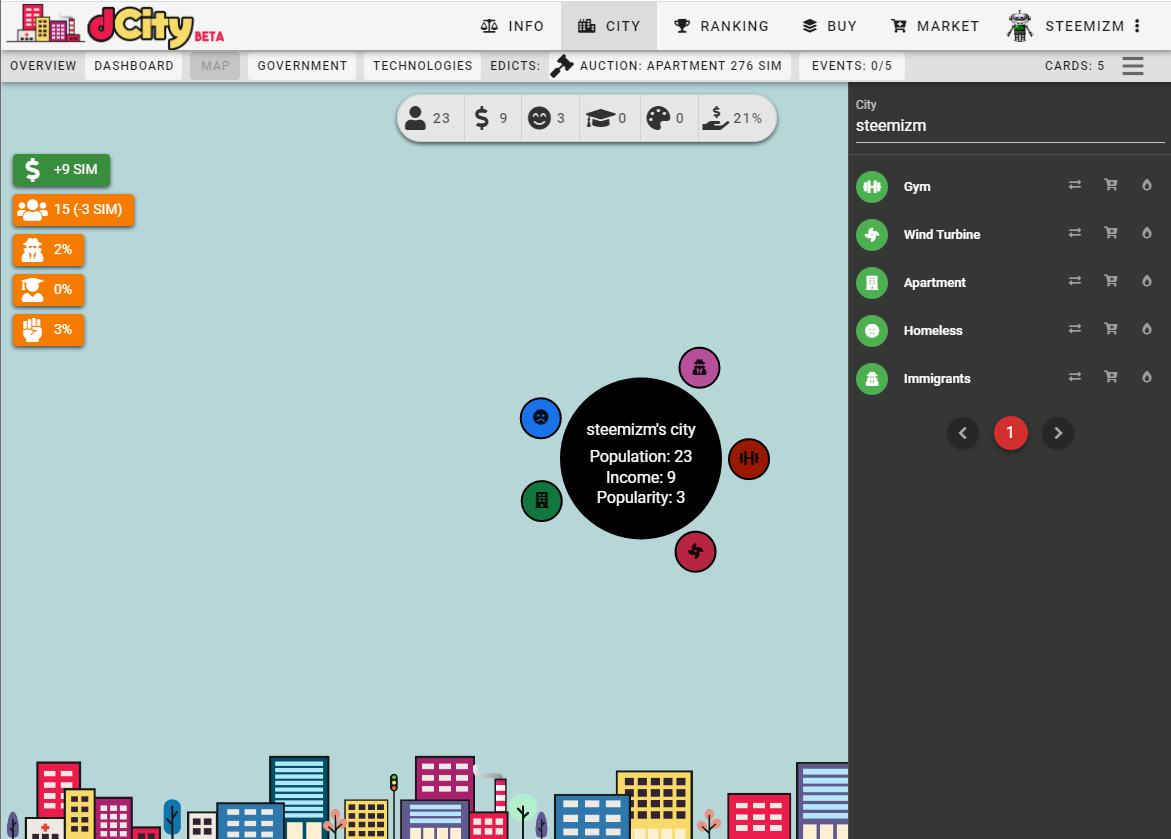The width and height of the screenshot is (1171, 839).
Task: Switch to the Government view
Action: (302, 66)
